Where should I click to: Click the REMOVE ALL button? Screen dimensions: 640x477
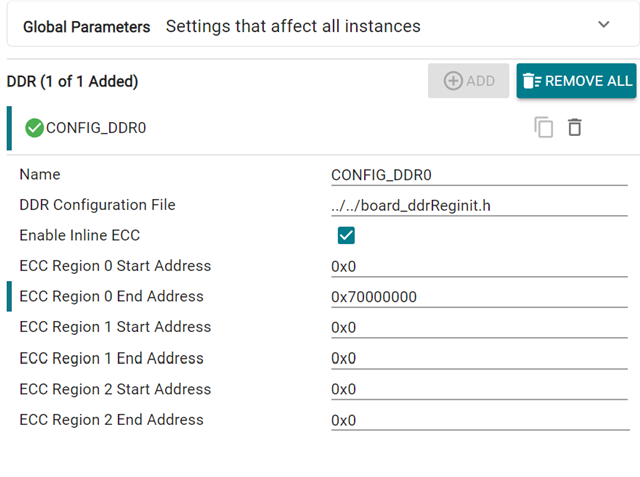[x=576, y=81]
